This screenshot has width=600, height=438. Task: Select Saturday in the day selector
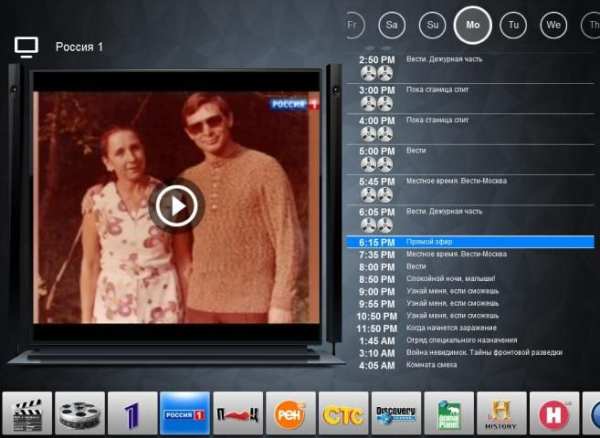pyautogui.click(x=392, y=25)
